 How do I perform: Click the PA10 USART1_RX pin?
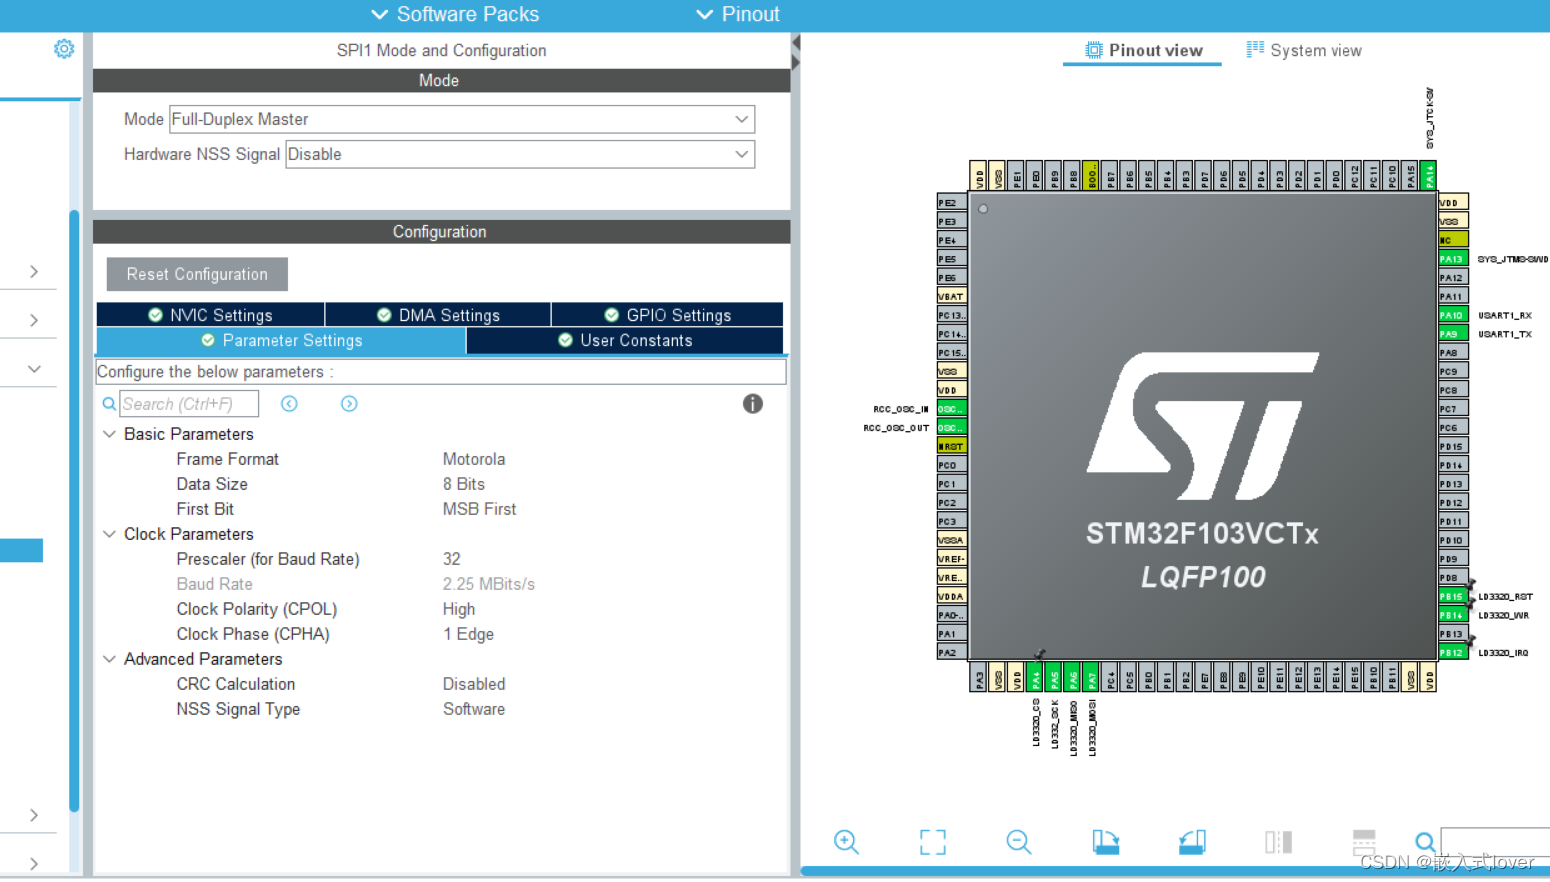1453,315
